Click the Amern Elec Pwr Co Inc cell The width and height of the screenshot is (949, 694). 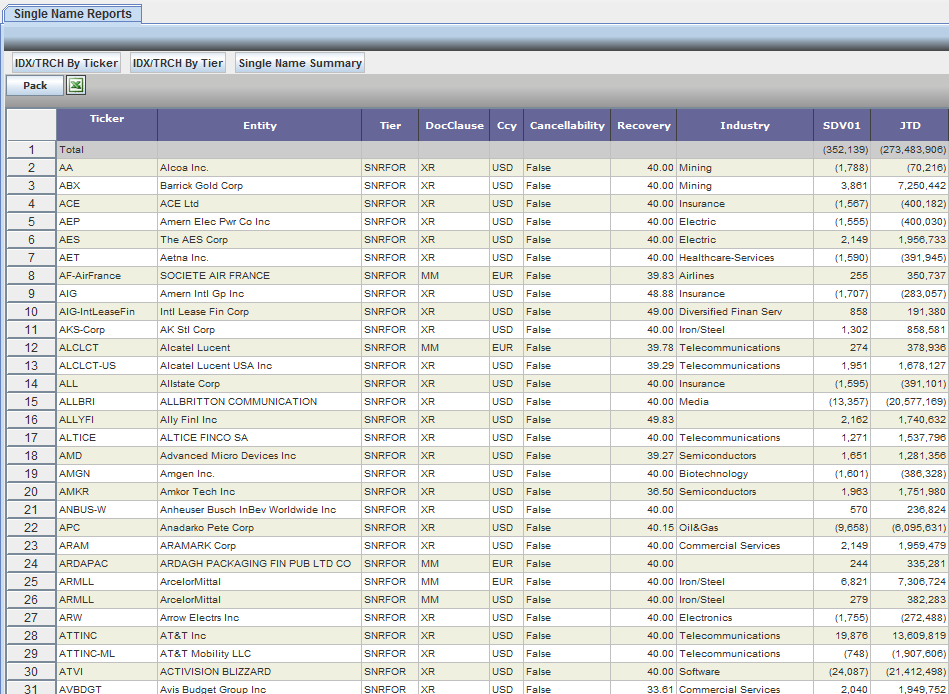260,221
